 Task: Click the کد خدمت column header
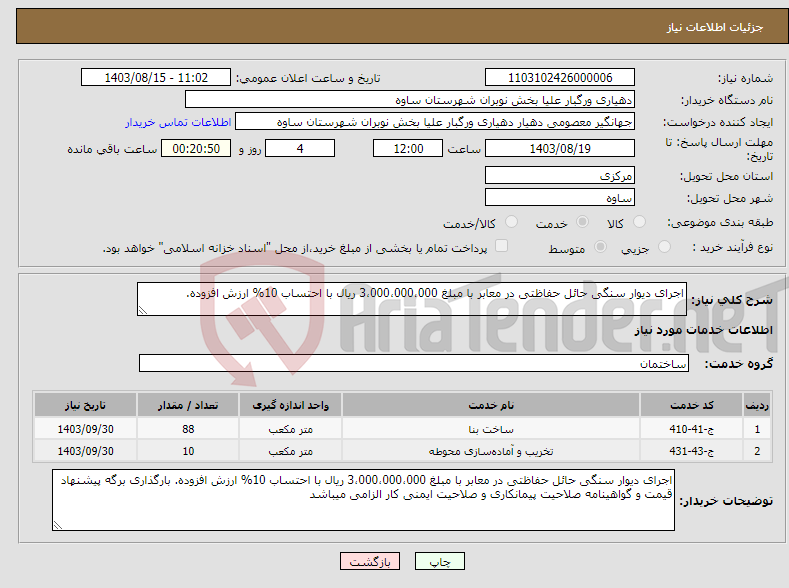pos(691,405)
